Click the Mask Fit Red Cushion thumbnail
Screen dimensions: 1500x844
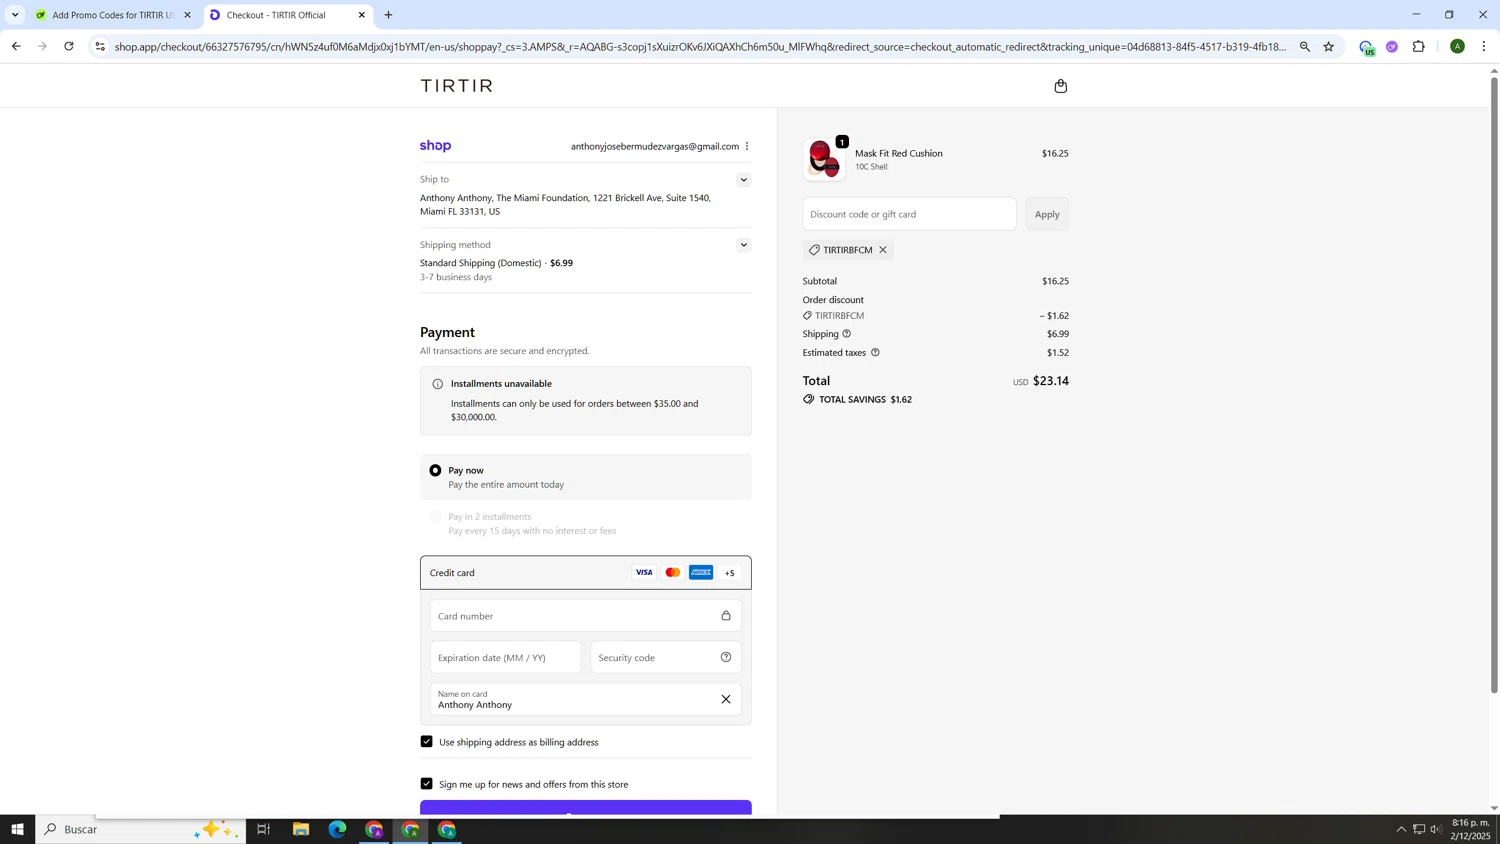coord(824,159)
